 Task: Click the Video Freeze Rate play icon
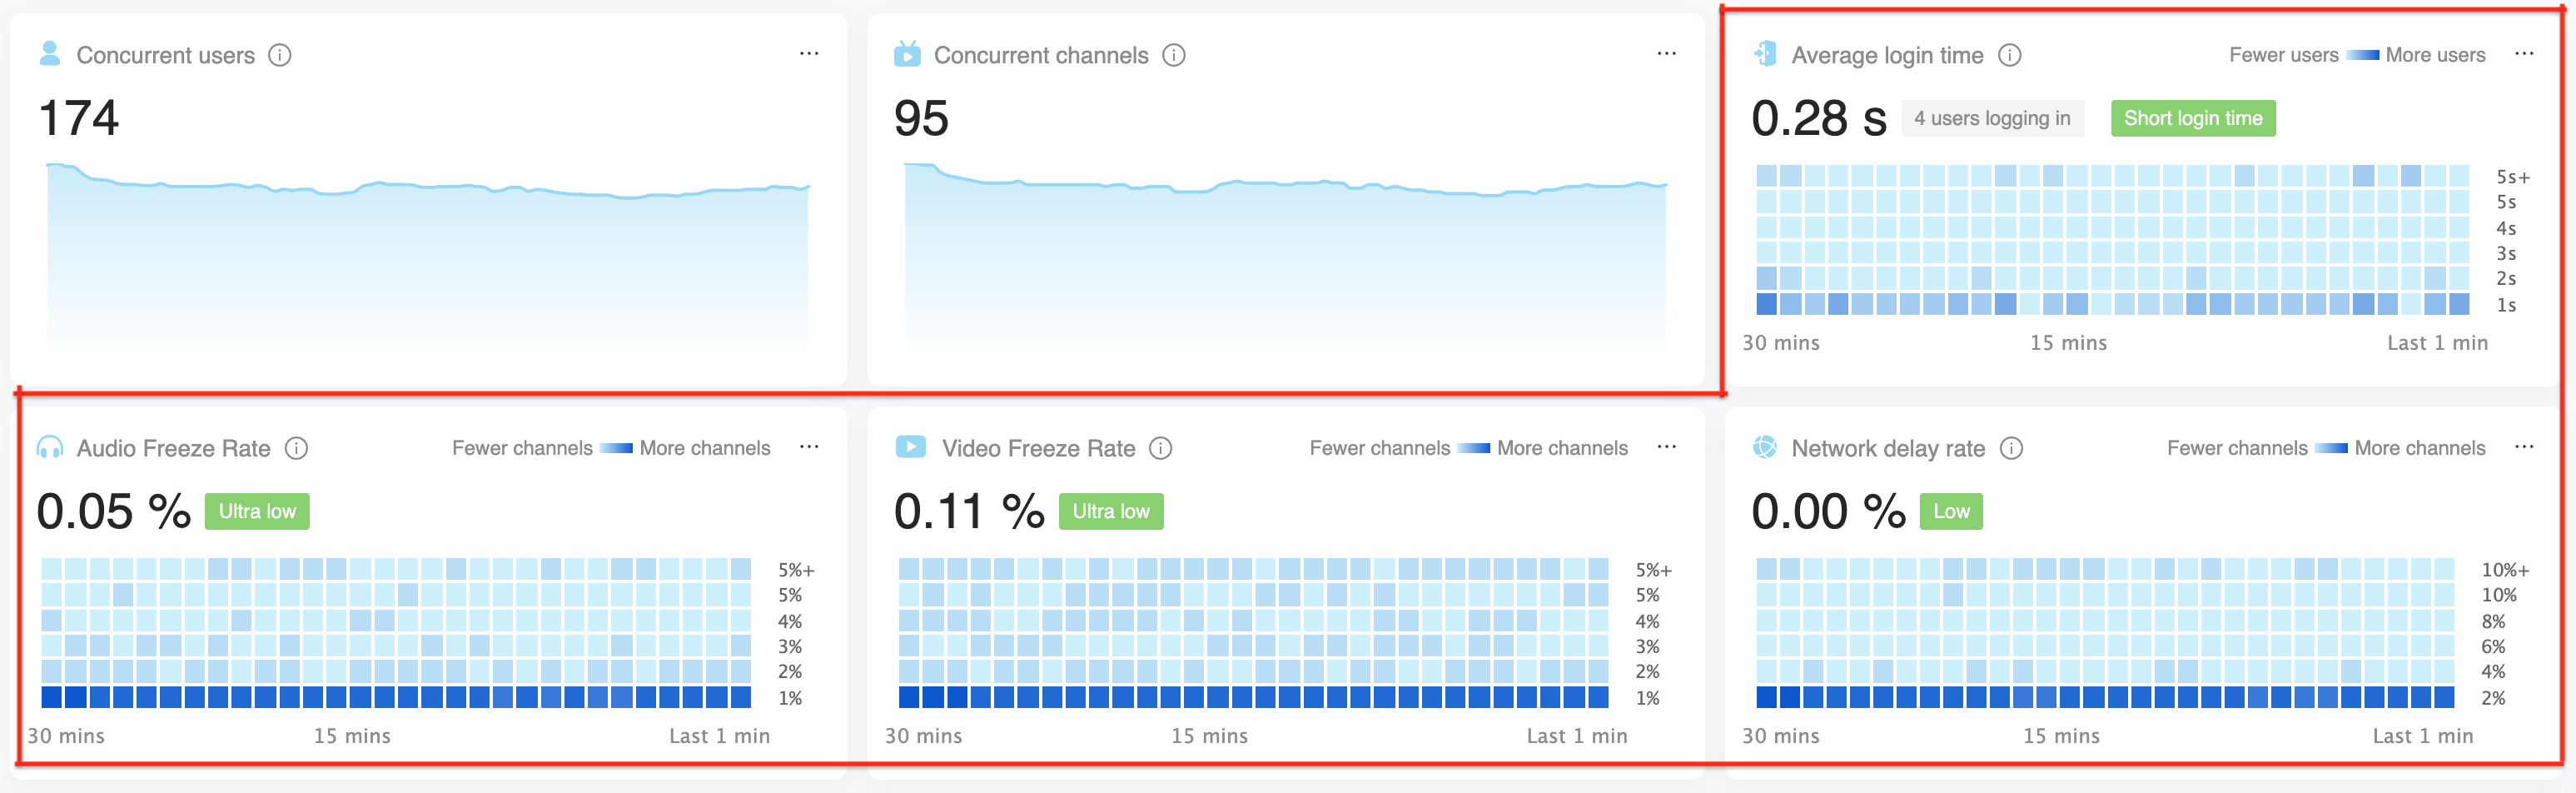[910, 446]
